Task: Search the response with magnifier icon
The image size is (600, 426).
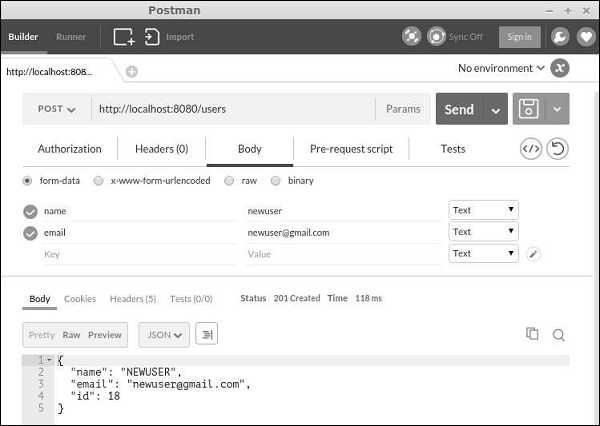Action: click(559, 334)
